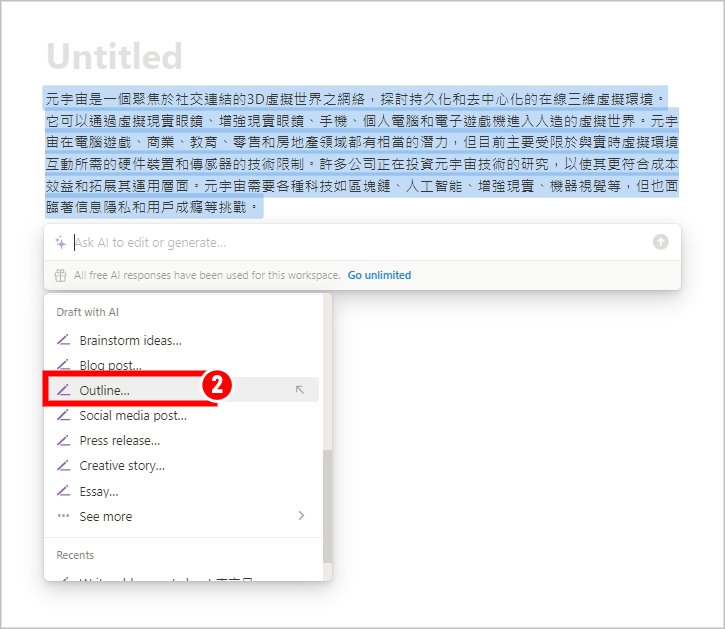Click the insert arrow icon on Outline row
The height and width of the screenshot is (629, 725).
tap(300, 390)
